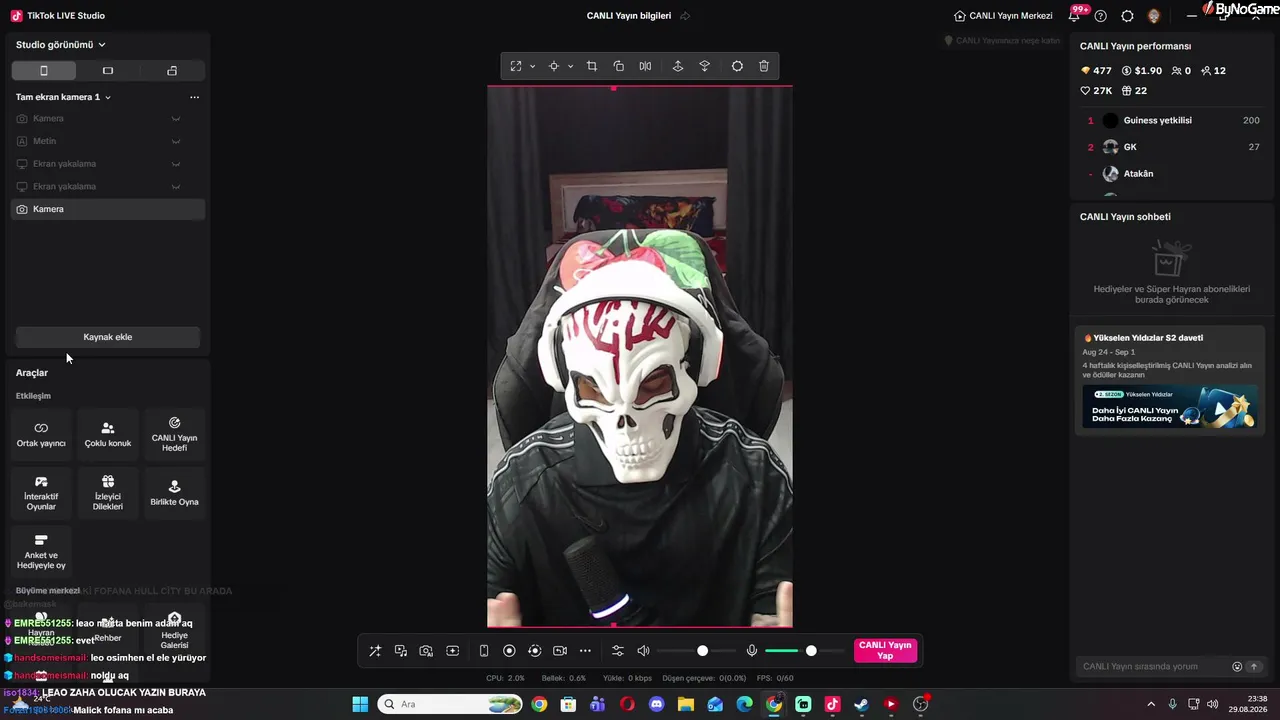Viewport: 1280px width, 720px height.
Task: Toggle visibility of the Metin source
Action: 176,141
